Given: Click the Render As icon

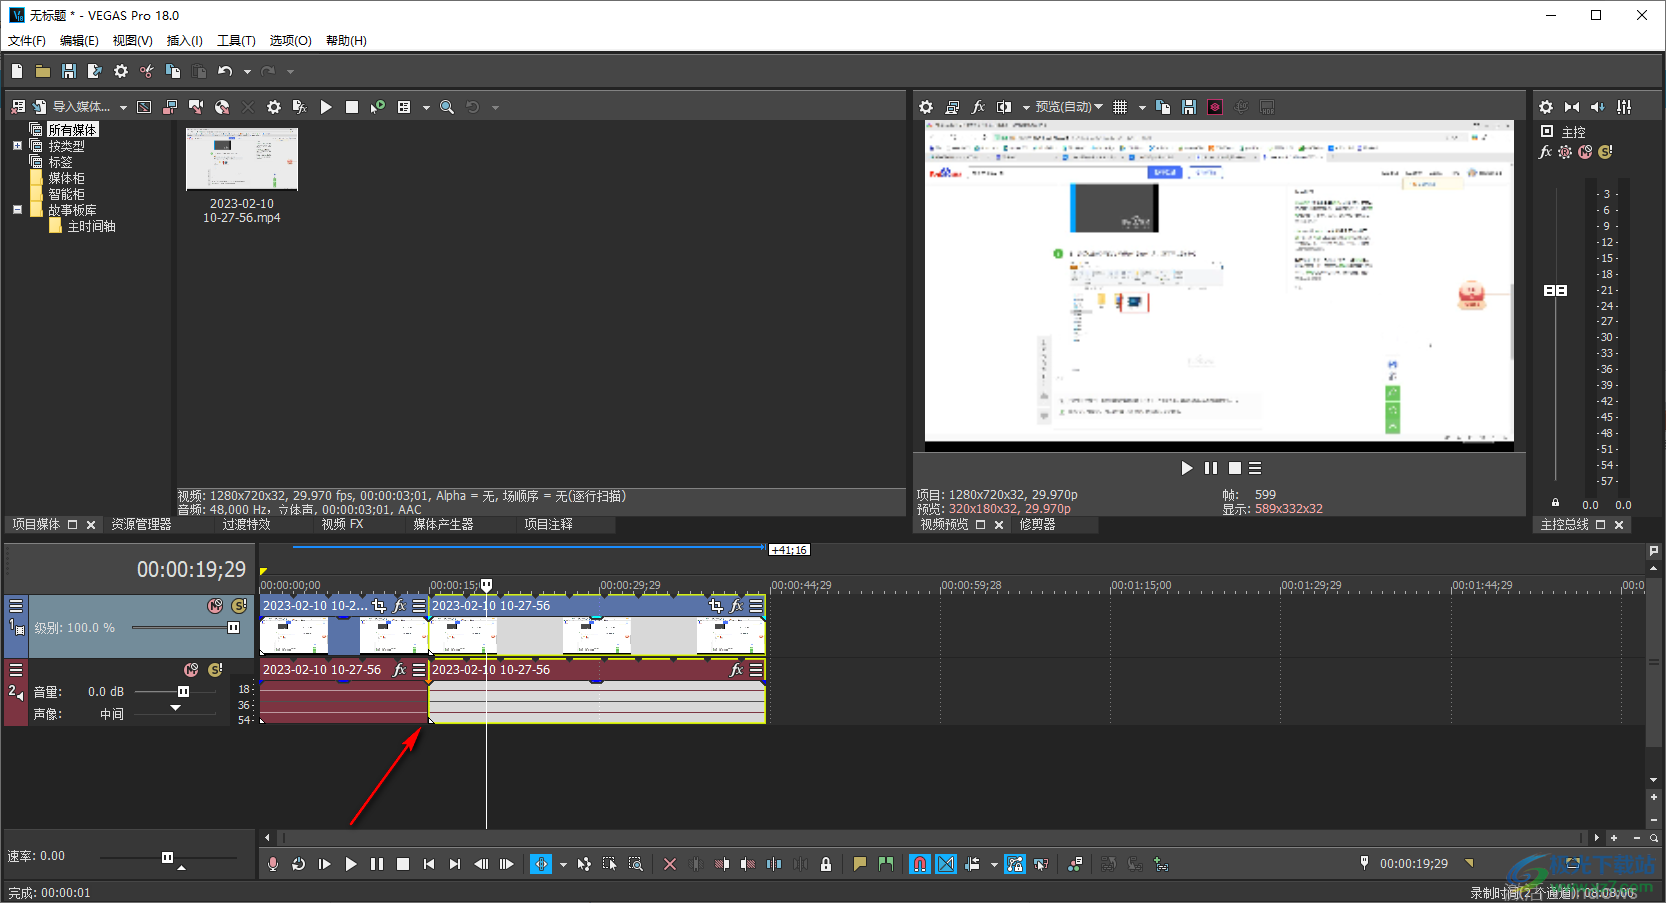Looking at the screenshot, I should pyautogui.click(x=95, y=71).
